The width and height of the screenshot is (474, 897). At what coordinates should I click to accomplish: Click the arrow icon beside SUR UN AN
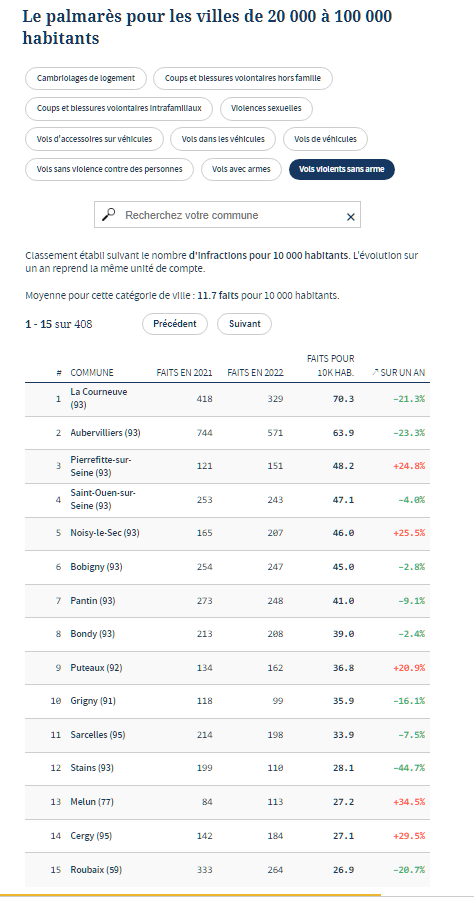coord(375,372)
